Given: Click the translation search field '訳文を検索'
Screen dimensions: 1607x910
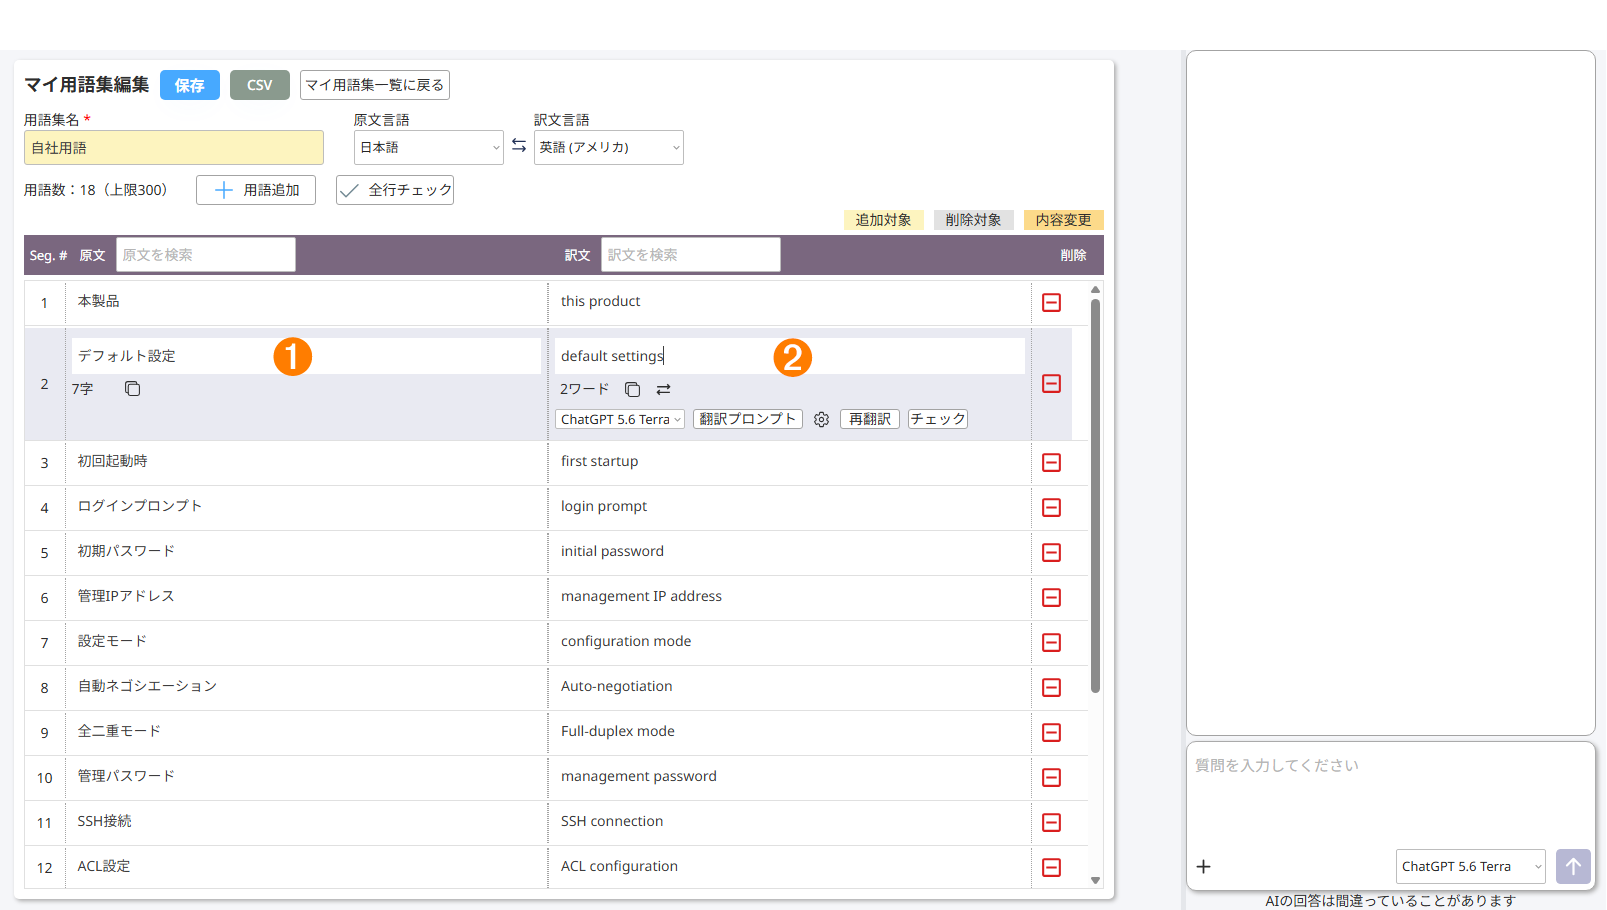Looking at the screenshot, I should [x=691, y=254].
